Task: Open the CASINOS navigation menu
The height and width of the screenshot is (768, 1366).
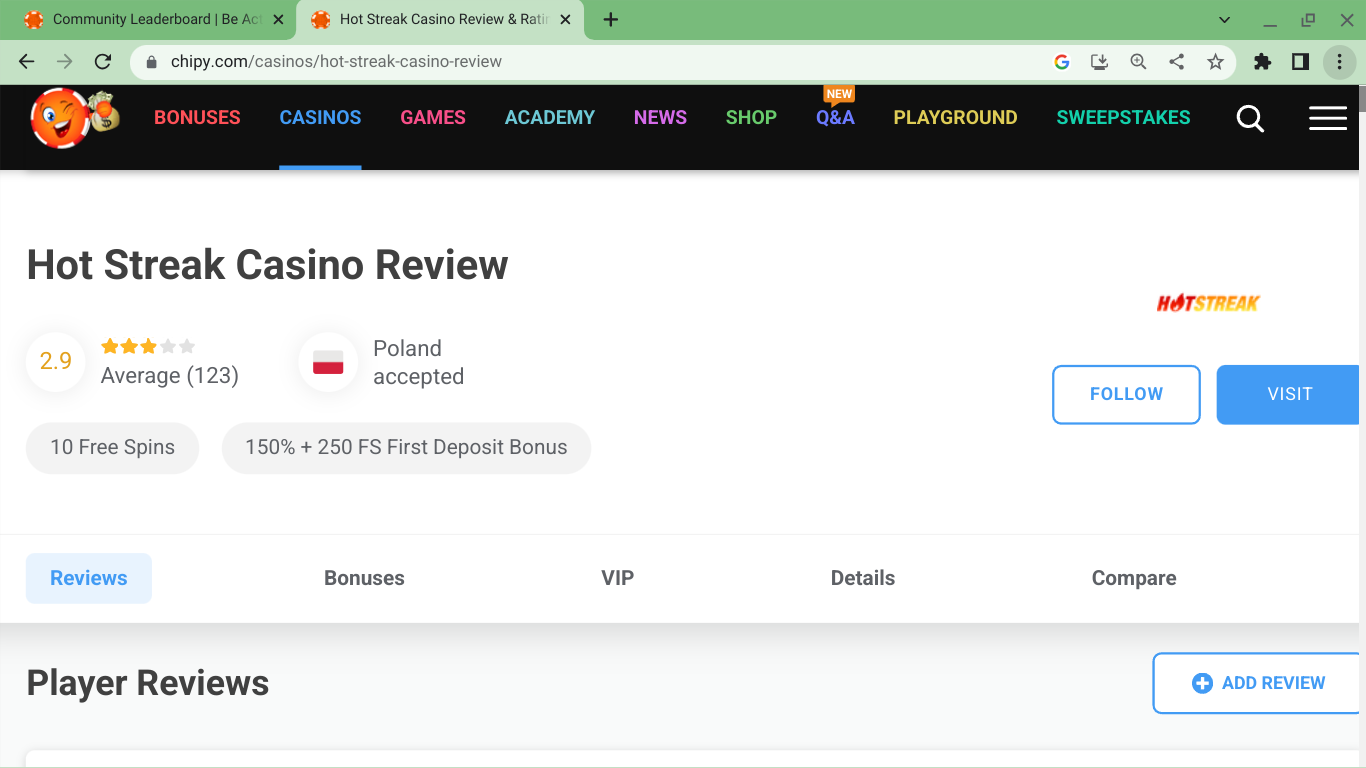Action: 320,118
